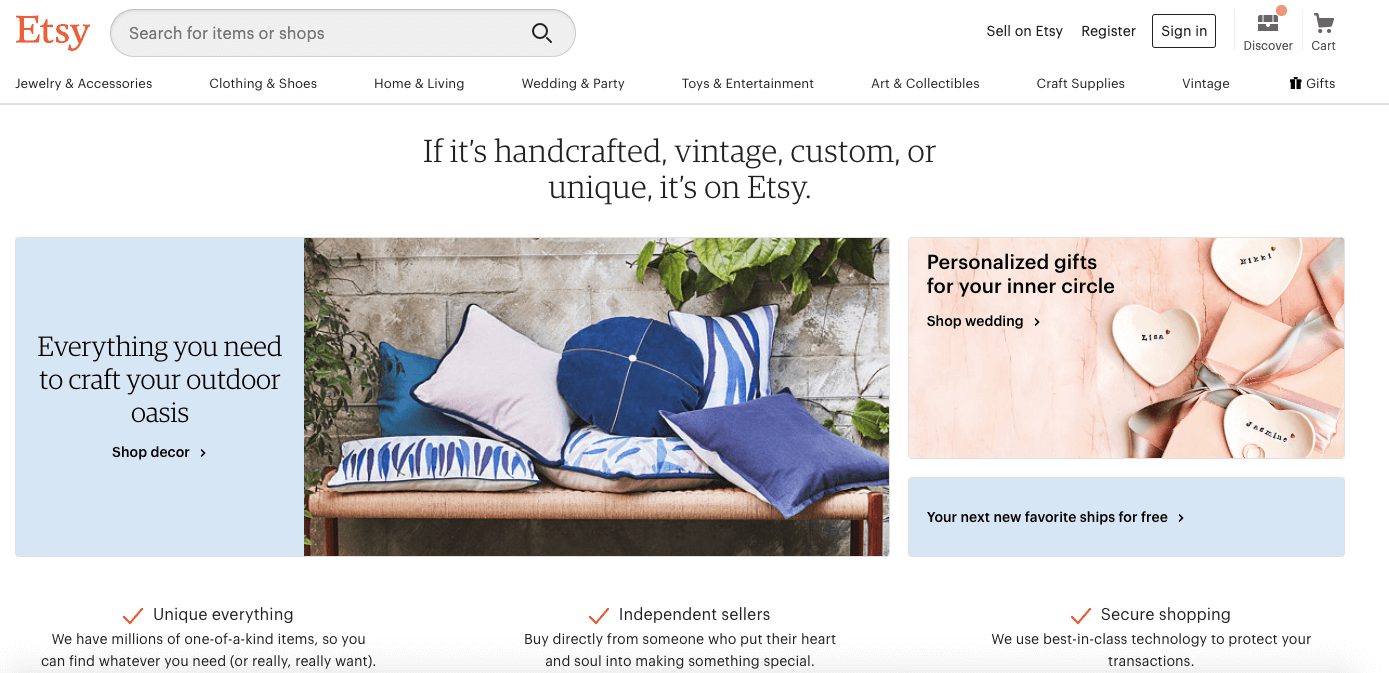Click the Register link
Screen dimensions: 1389x673
[x=1108, y=31]
